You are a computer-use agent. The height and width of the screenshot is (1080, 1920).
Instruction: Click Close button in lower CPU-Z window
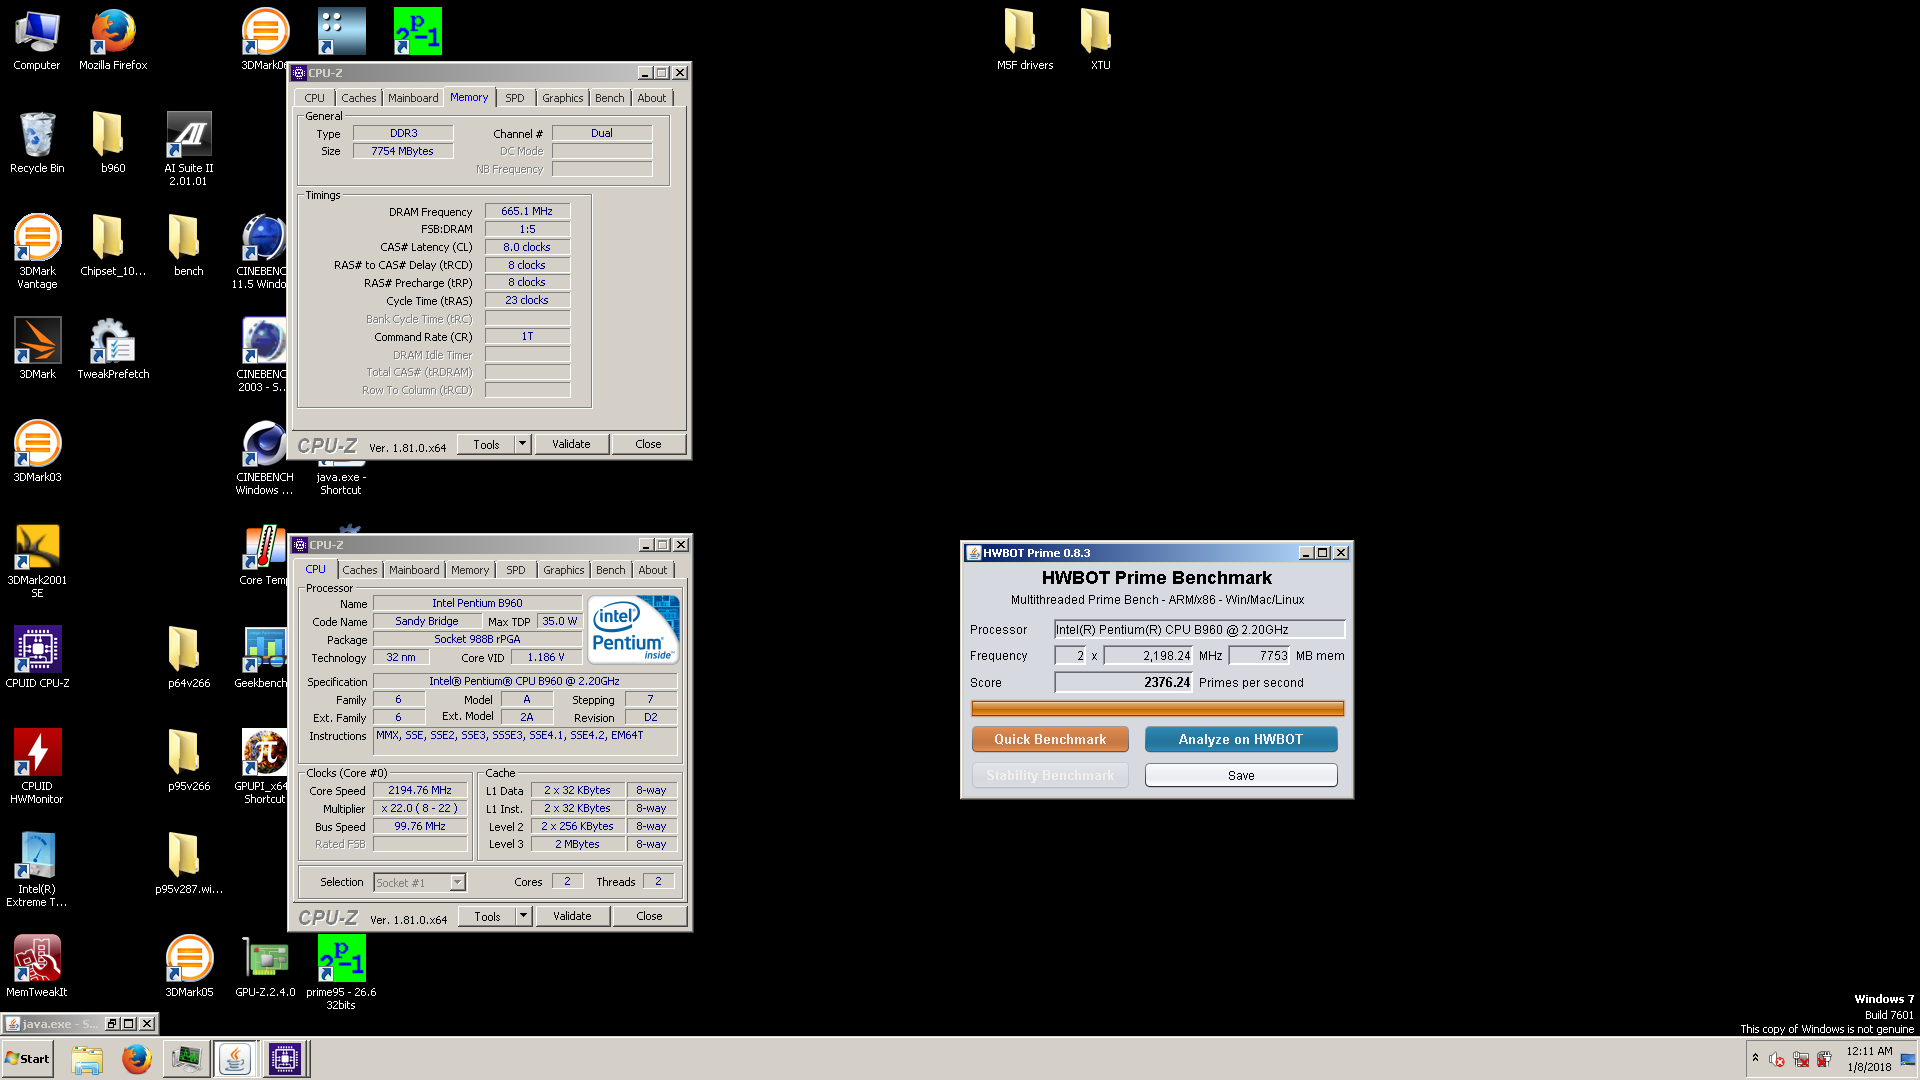pyautogui.click(x=649, y=916)
